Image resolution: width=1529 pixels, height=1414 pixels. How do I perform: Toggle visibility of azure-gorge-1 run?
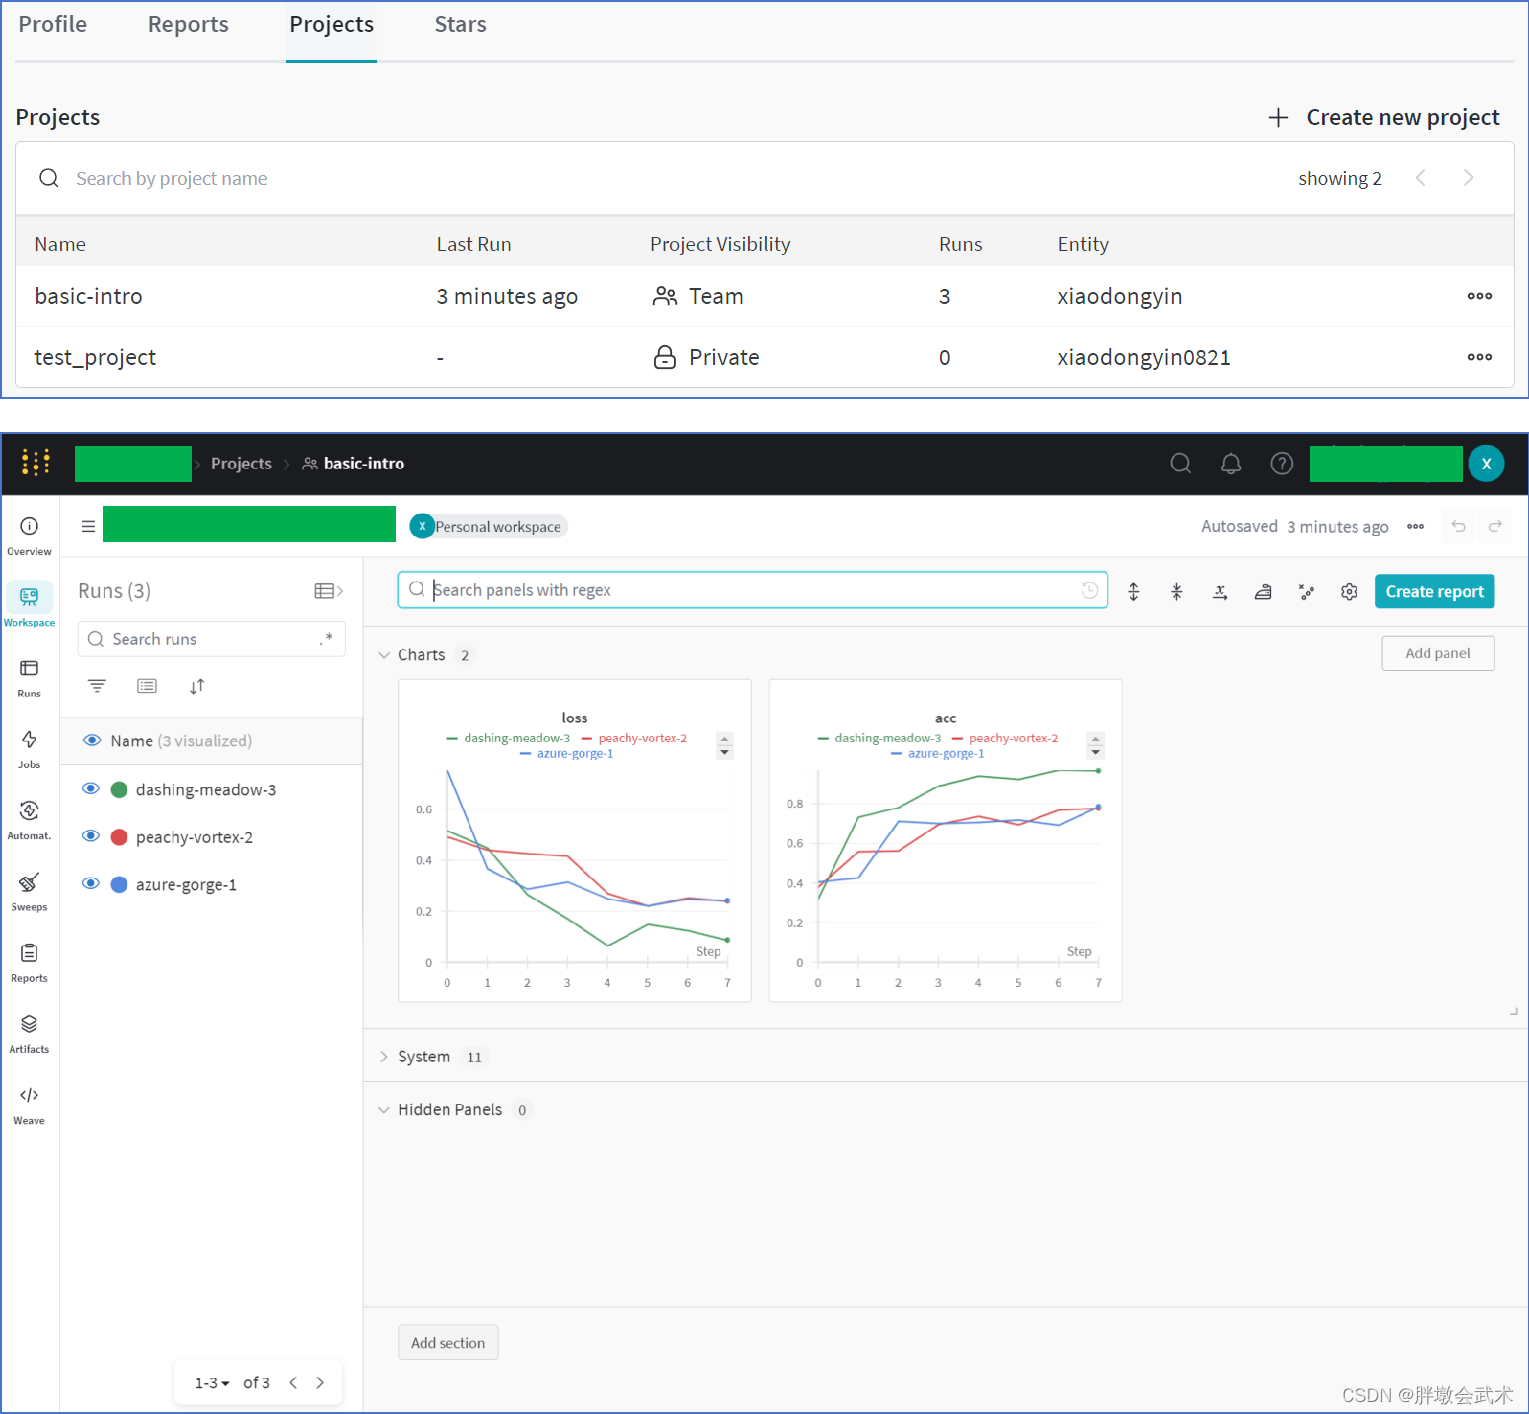(91, 884)
